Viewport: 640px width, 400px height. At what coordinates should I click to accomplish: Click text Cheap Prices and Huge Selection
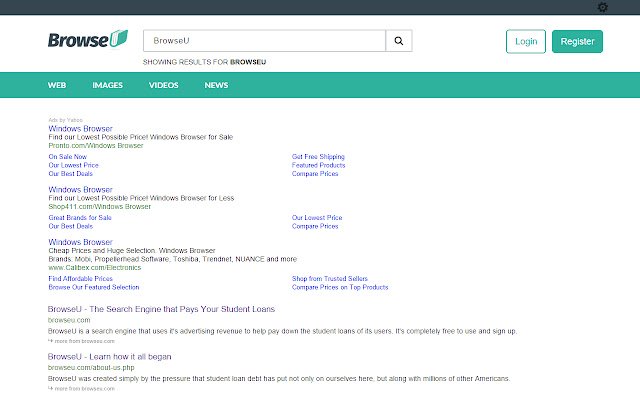click(132, 251)
